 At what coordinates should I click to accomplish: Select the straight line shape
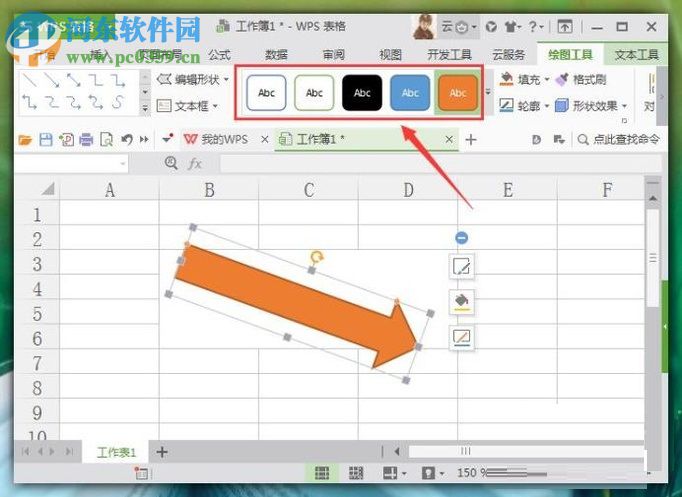(30, 80)
